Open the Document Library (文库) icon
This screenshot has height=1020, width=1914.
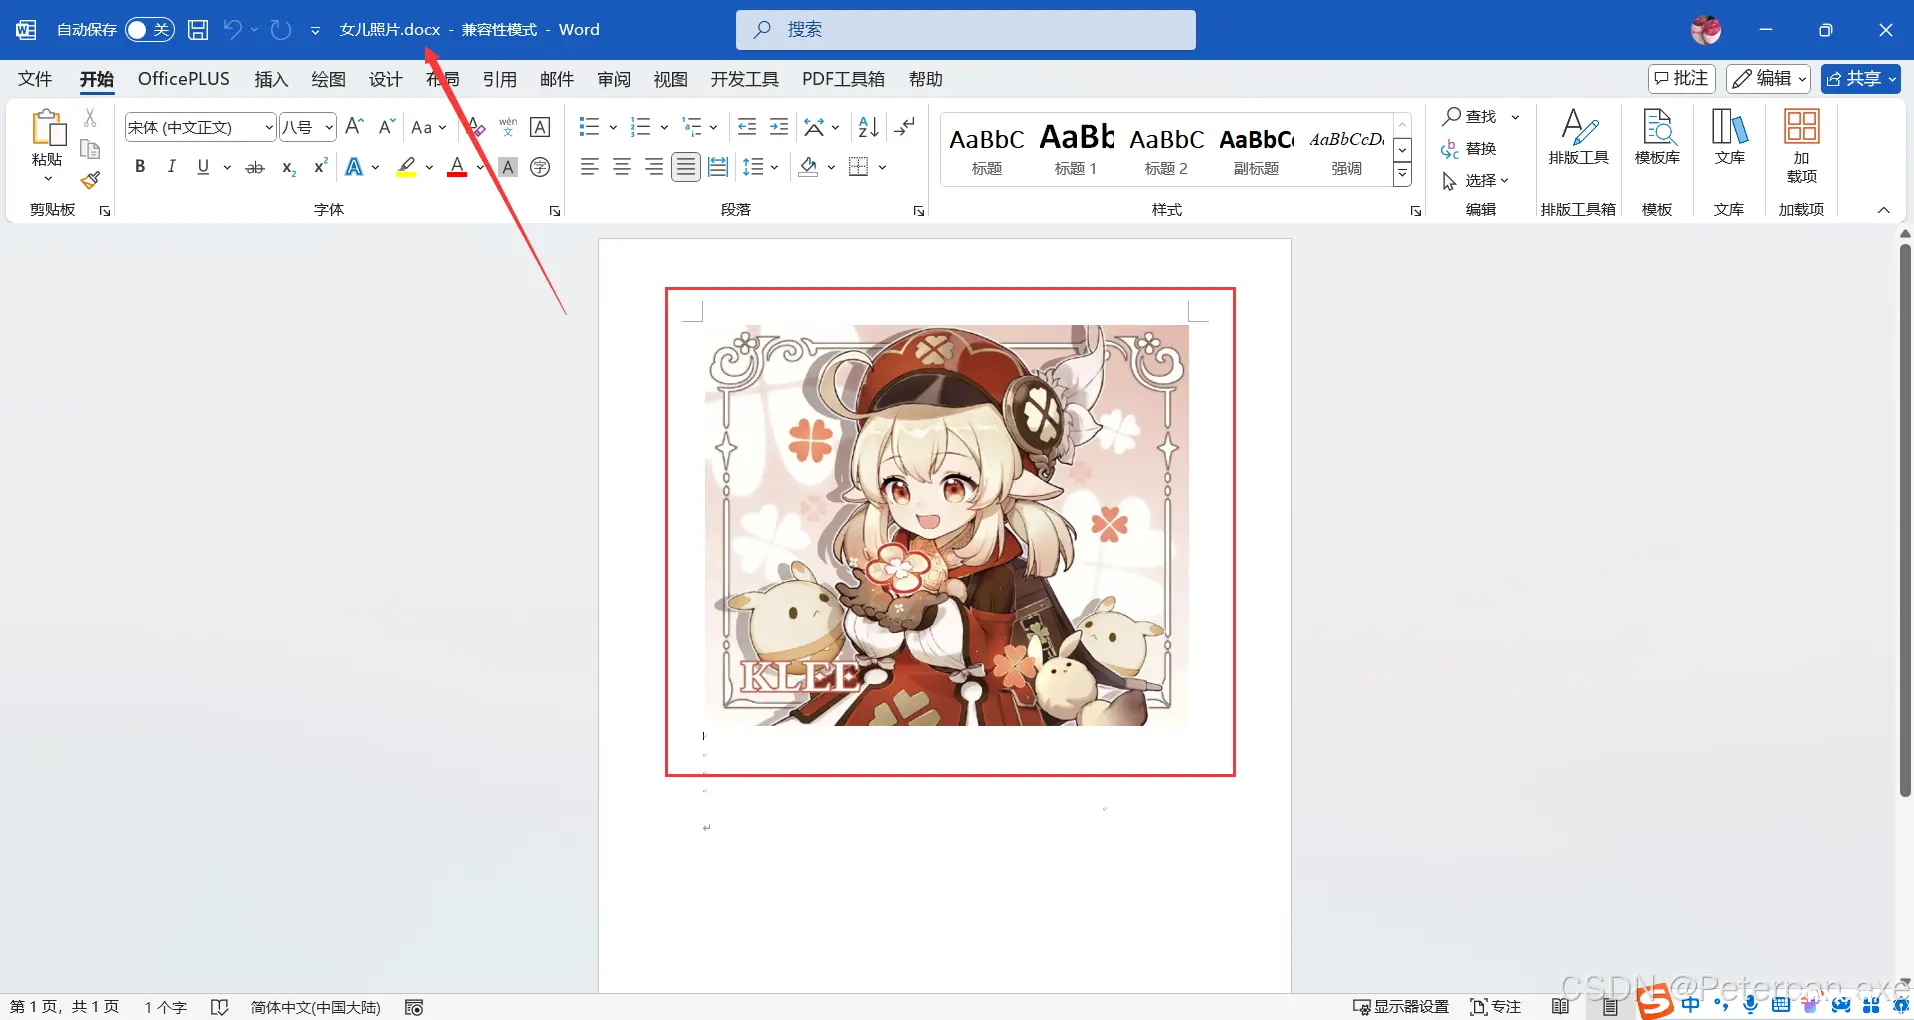[x=1729, y=137]
